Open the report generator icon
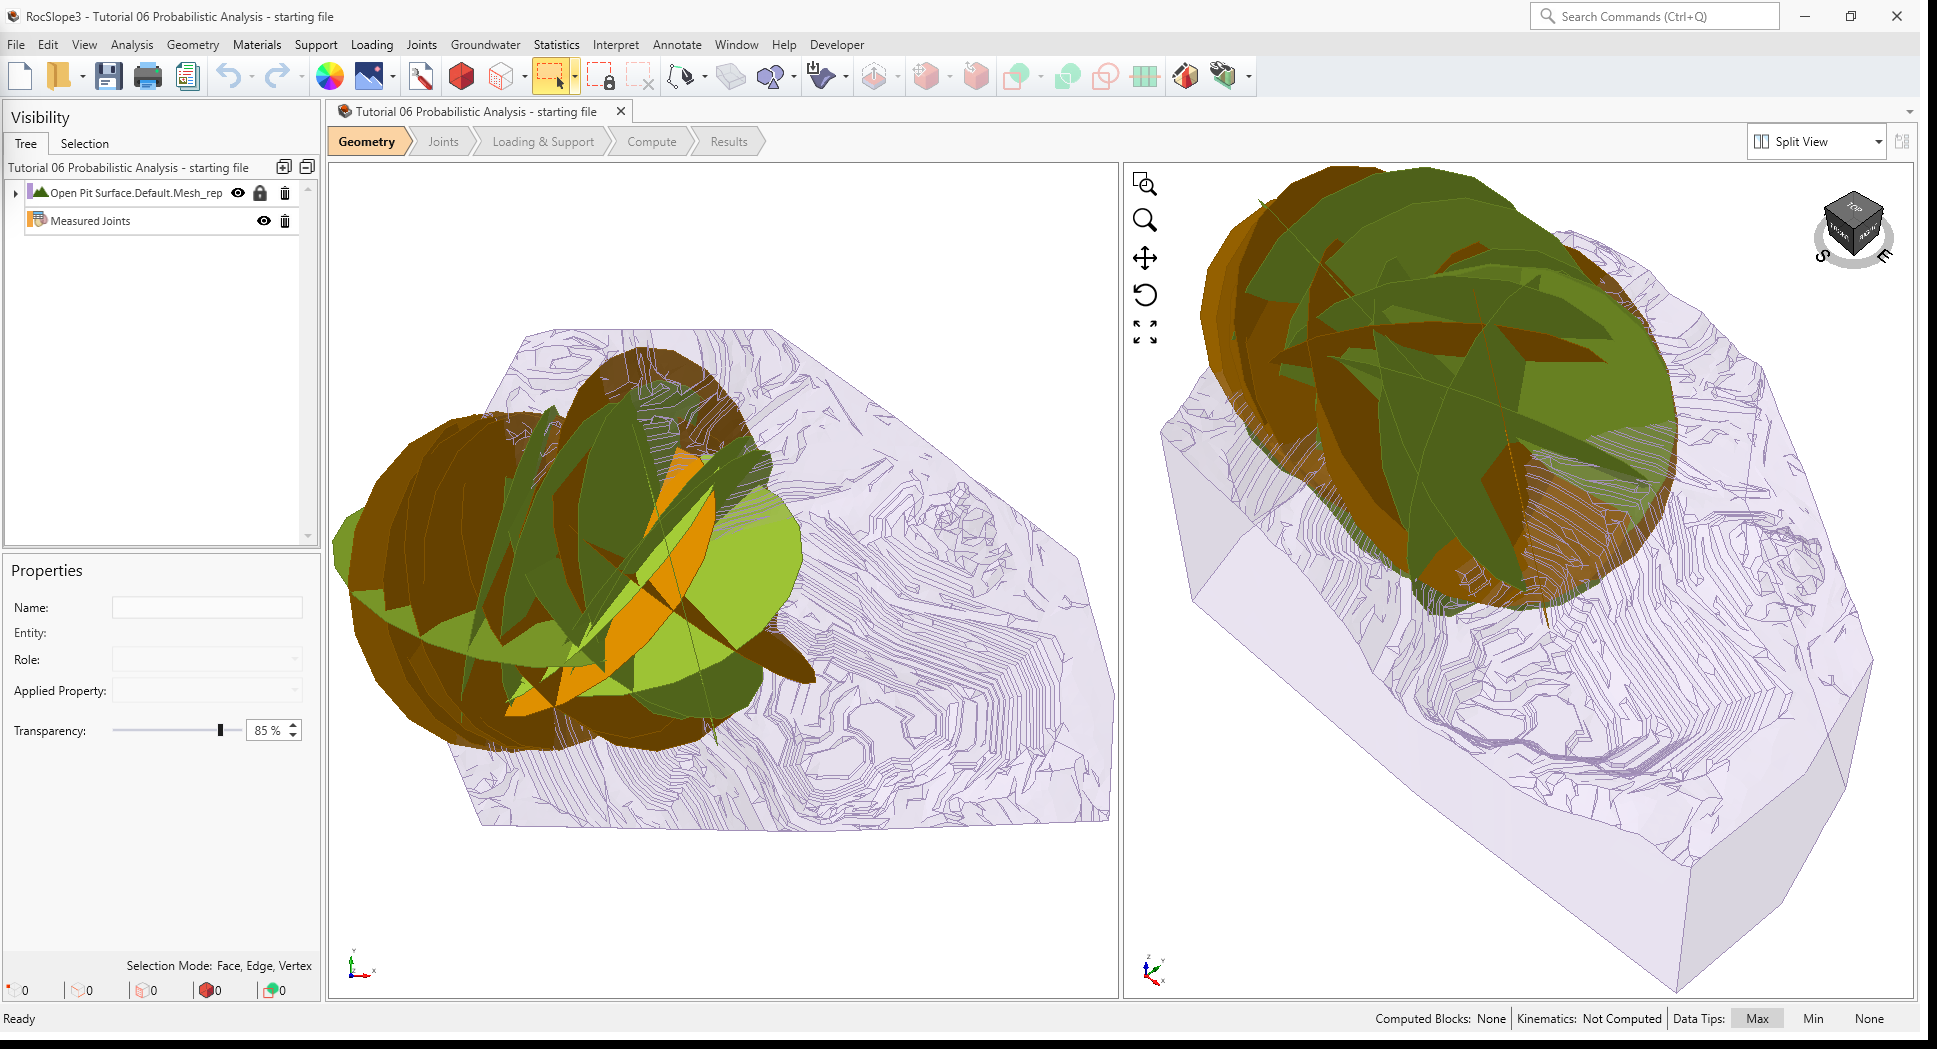The image size is (1937, 1049). click(x=187, y=76)
